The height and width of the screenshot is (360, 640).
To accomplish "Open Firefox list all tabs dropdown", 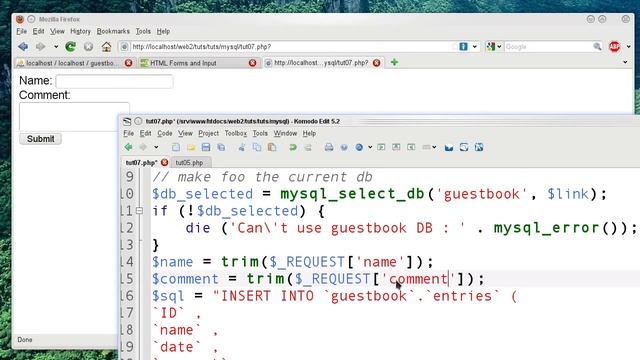I will pyautogui.click(x=625, y=62).
